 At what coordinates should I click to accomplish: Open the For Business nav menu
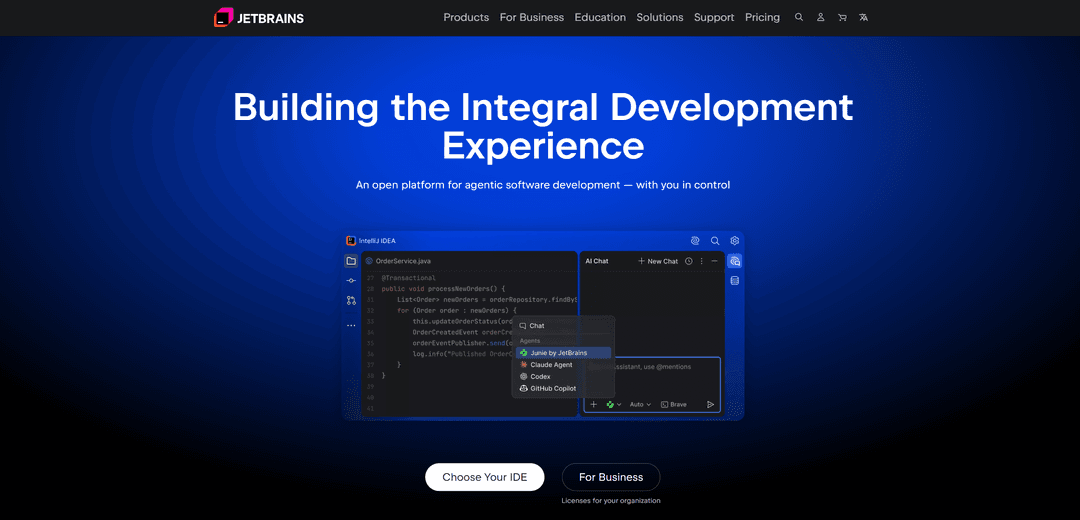pyautogui.click(x=532, y=17)
